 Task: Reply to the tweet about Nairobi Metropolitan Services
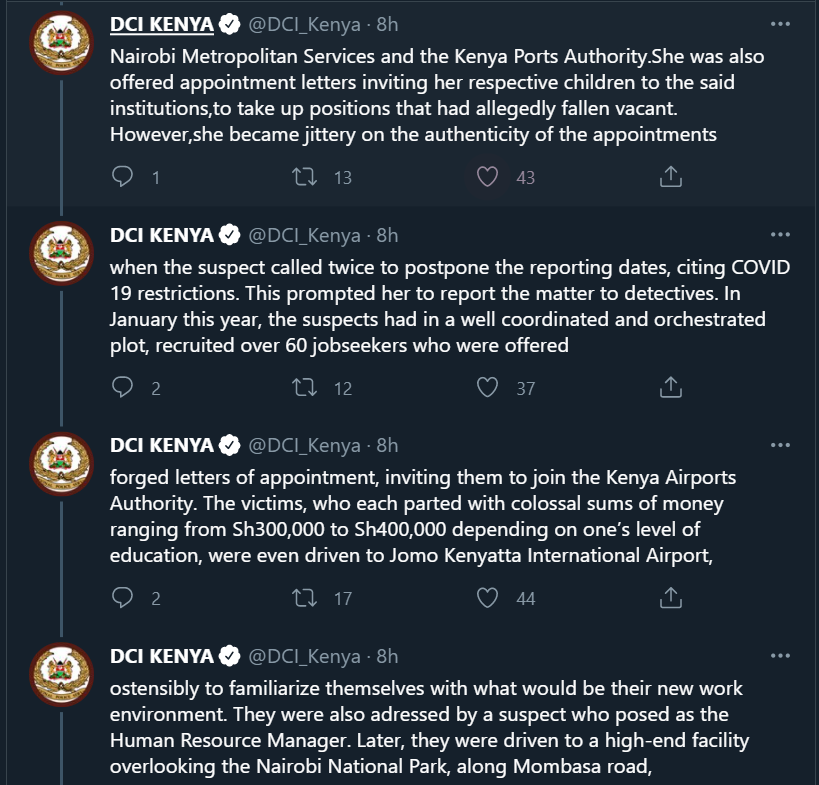(123, 177)
